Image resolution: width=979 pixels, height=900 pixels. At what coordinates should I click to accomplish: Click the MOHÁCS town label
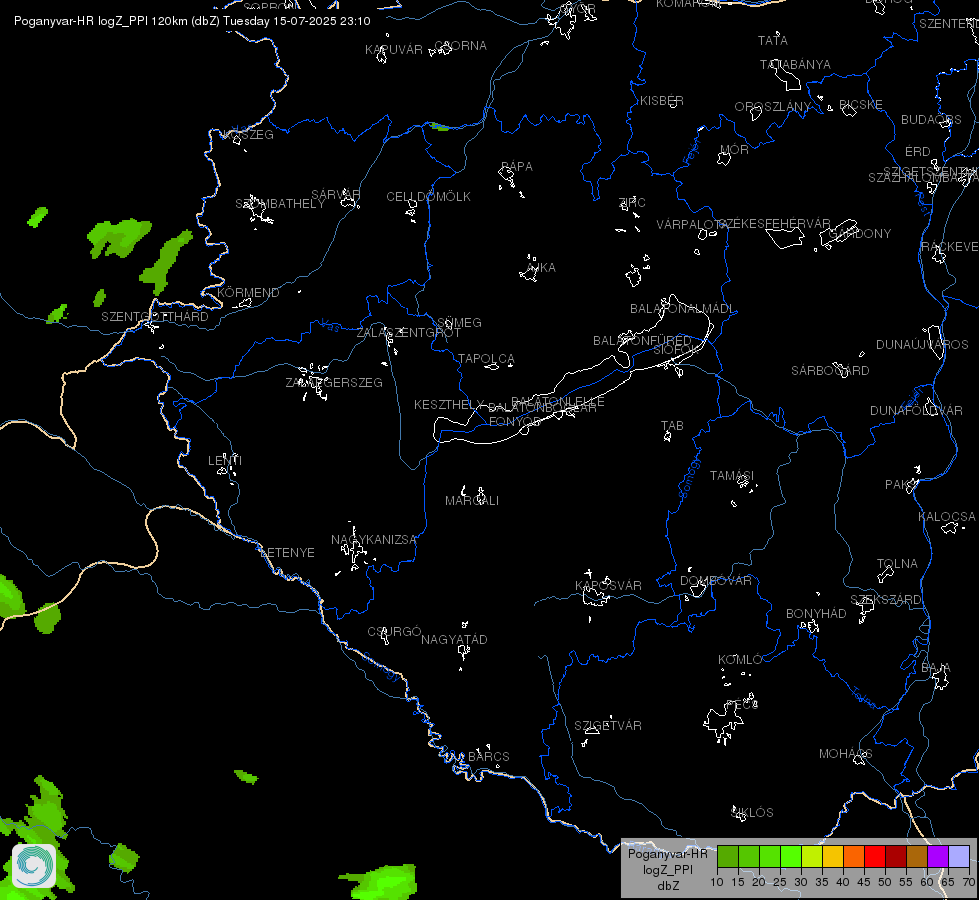pos(845,754)
